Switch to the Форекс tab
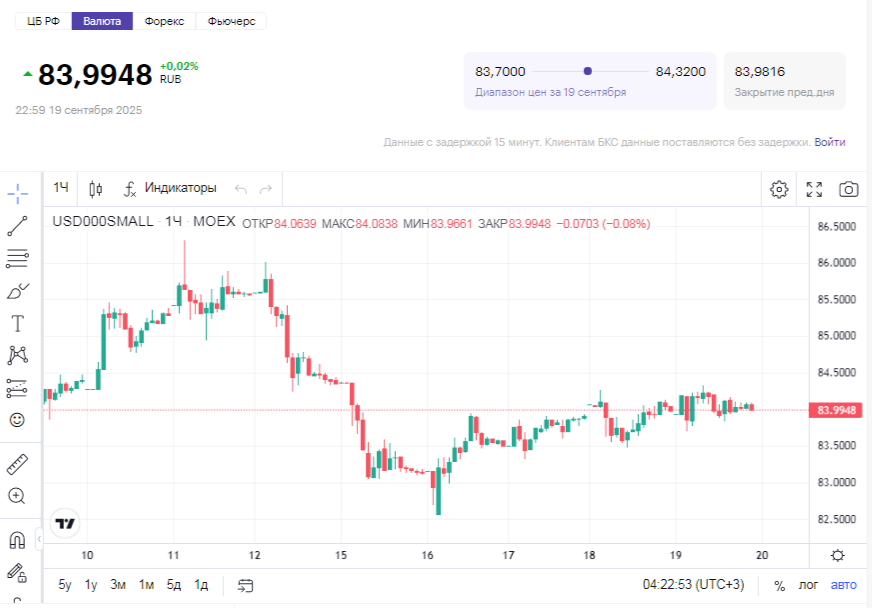The height and width of the screenshot is (608, 872). (164, 21)
